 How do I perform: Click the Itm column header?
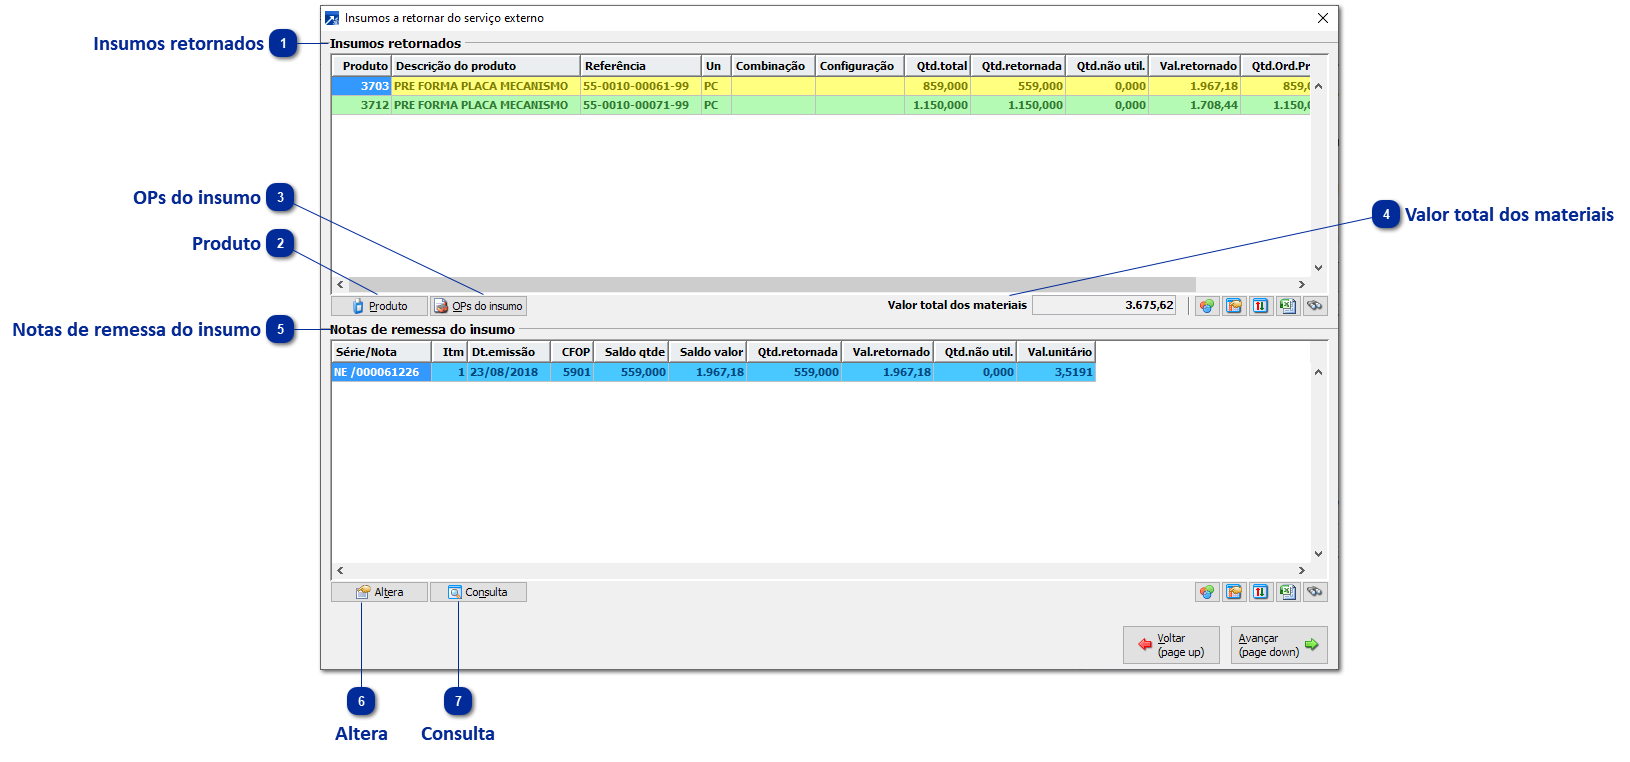pyautogui.click(x=450, y=352)
